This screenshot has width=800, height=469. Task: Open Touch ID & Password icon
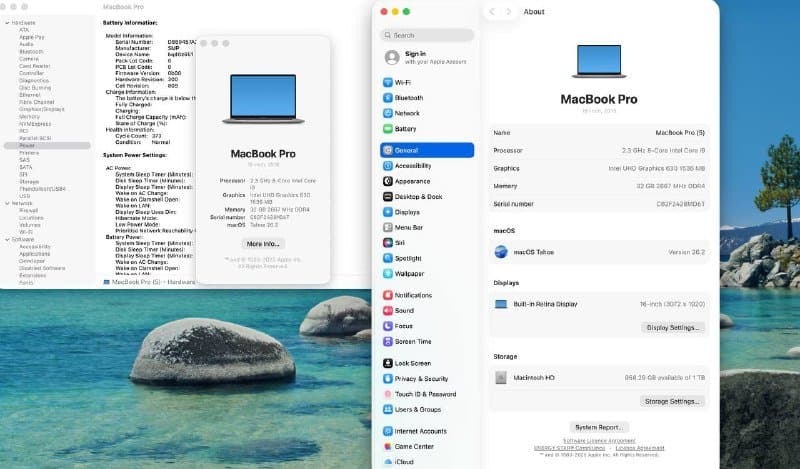[388, 394]
